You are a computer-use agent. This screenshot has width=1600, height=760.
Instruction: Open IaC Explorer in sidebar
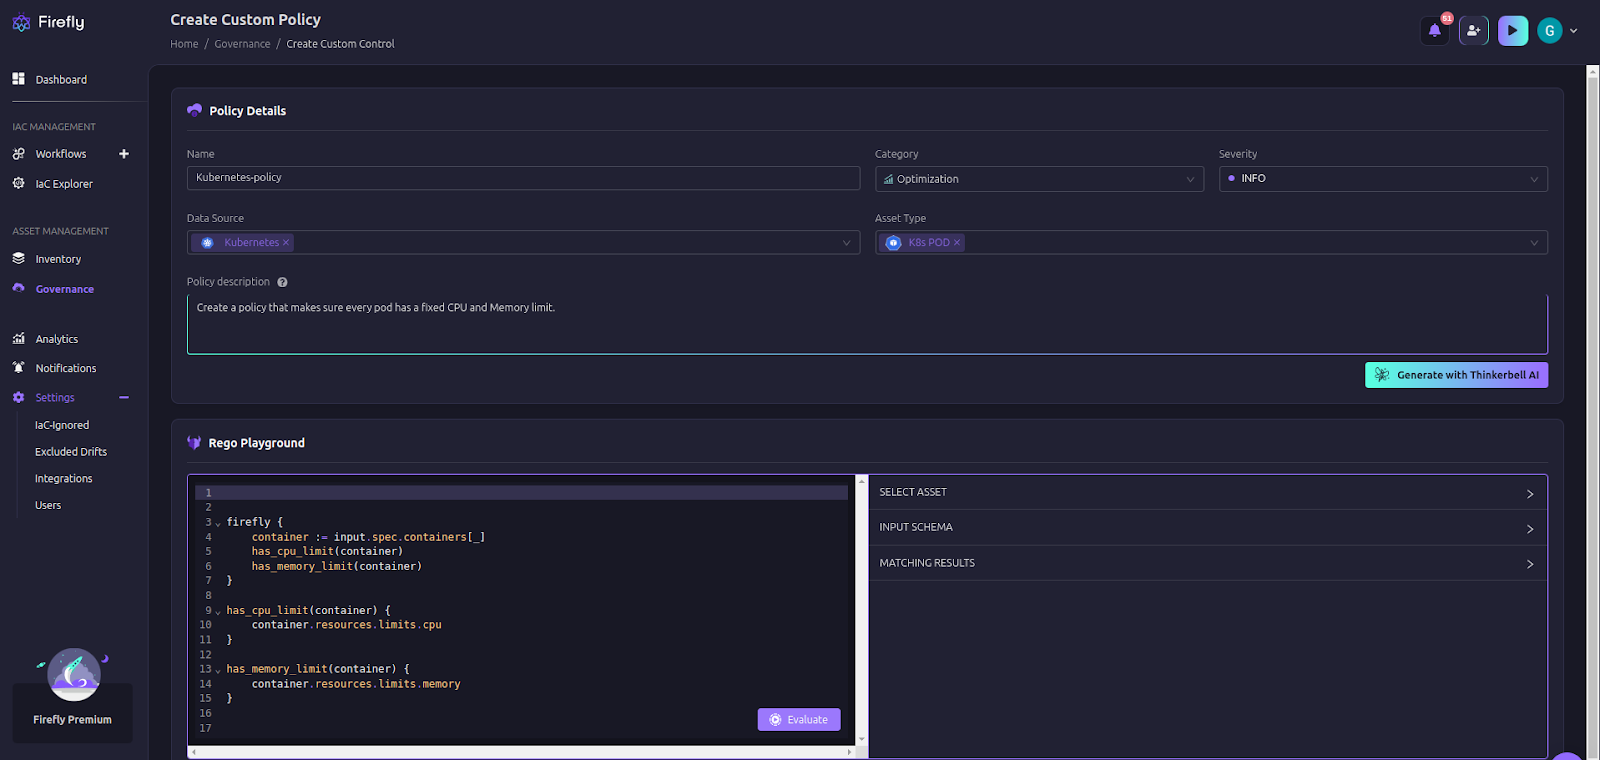click(64, 184)
